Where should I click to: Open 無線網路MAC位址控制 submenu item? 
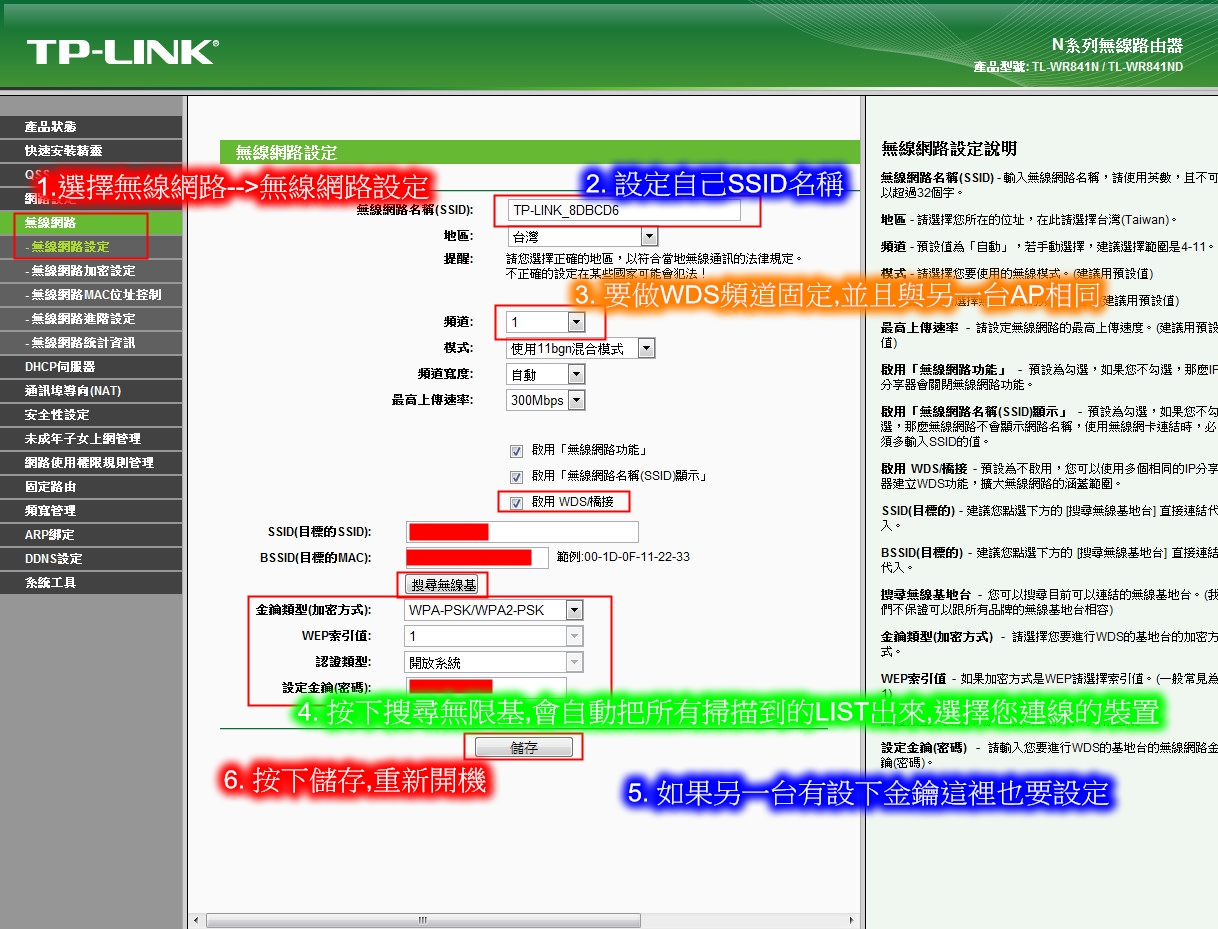click(x=91, y=295)
